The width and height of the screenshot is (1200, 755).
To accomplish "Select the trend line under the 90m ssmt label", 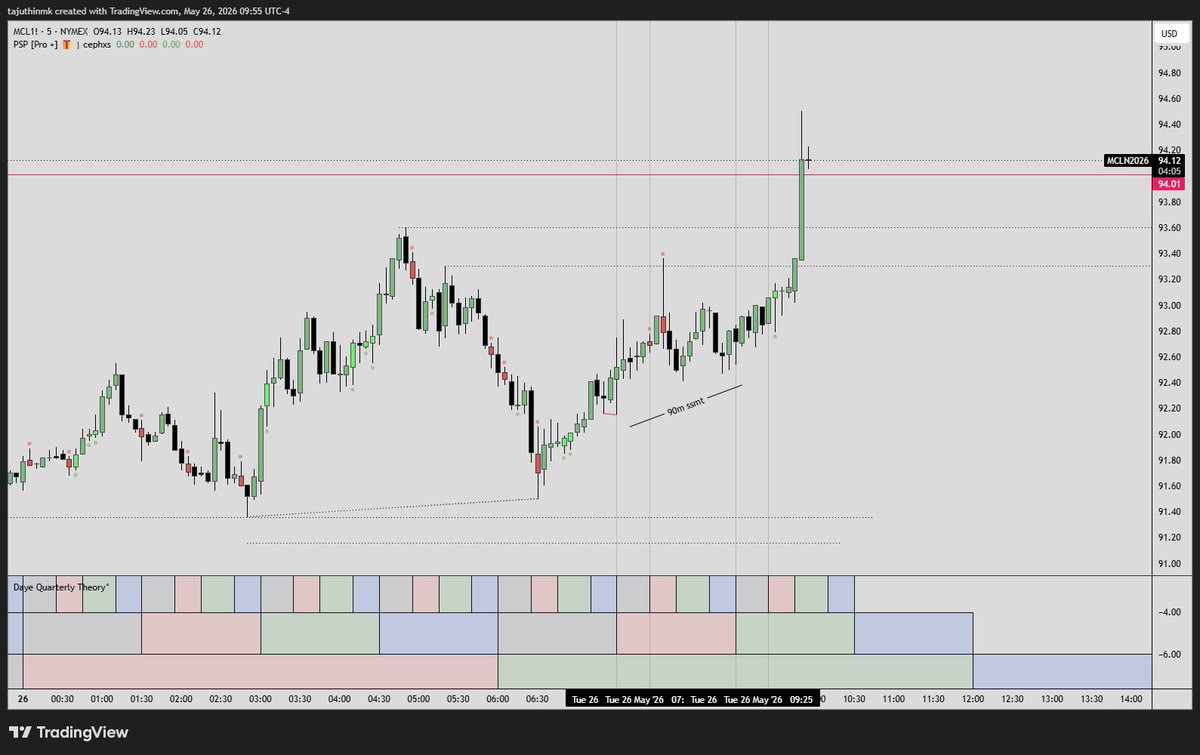I will (686, 406).
